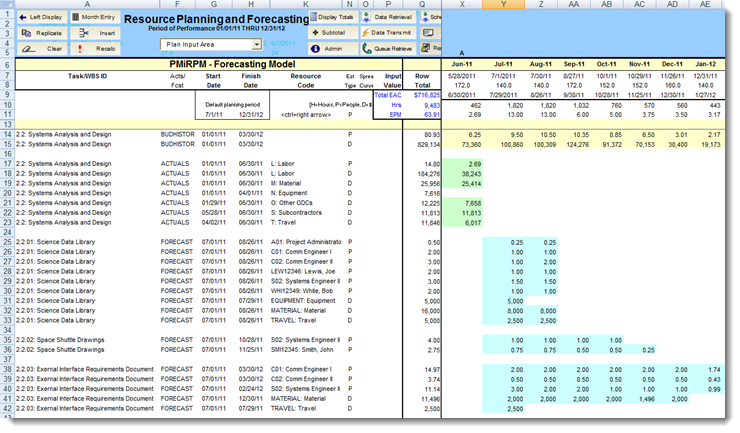
Task: Click the Total EAC value $716,825
Action: click(x=427, y=95)
